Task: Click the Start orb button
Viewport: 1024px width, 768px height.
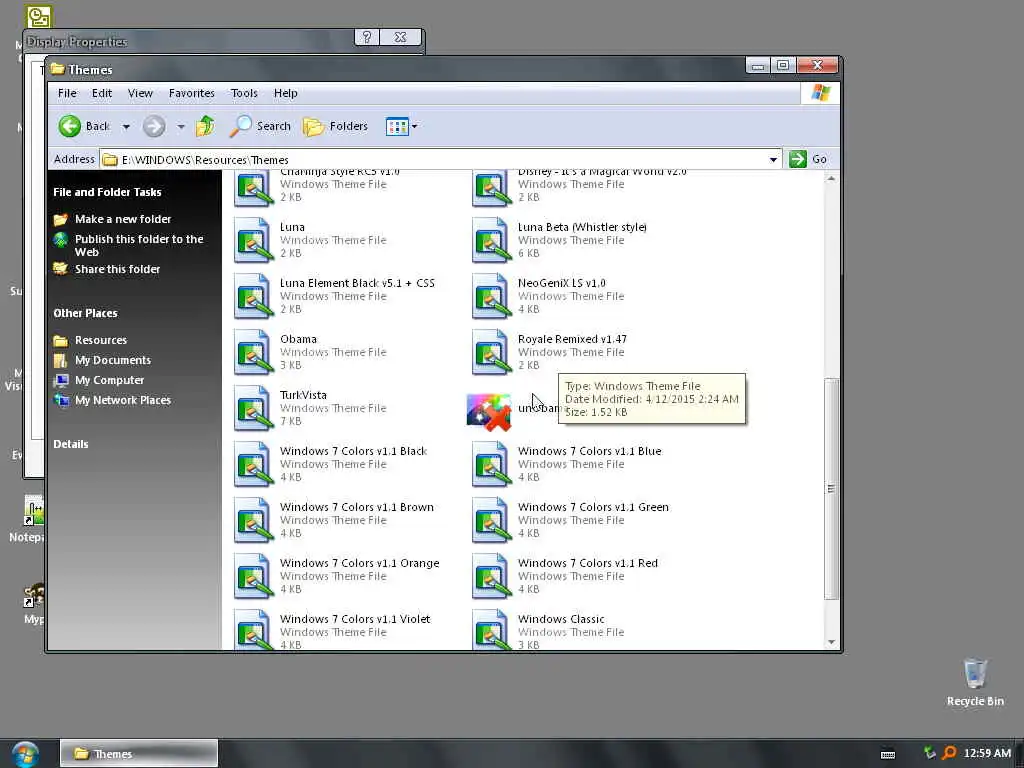Action: pos(25,754)
